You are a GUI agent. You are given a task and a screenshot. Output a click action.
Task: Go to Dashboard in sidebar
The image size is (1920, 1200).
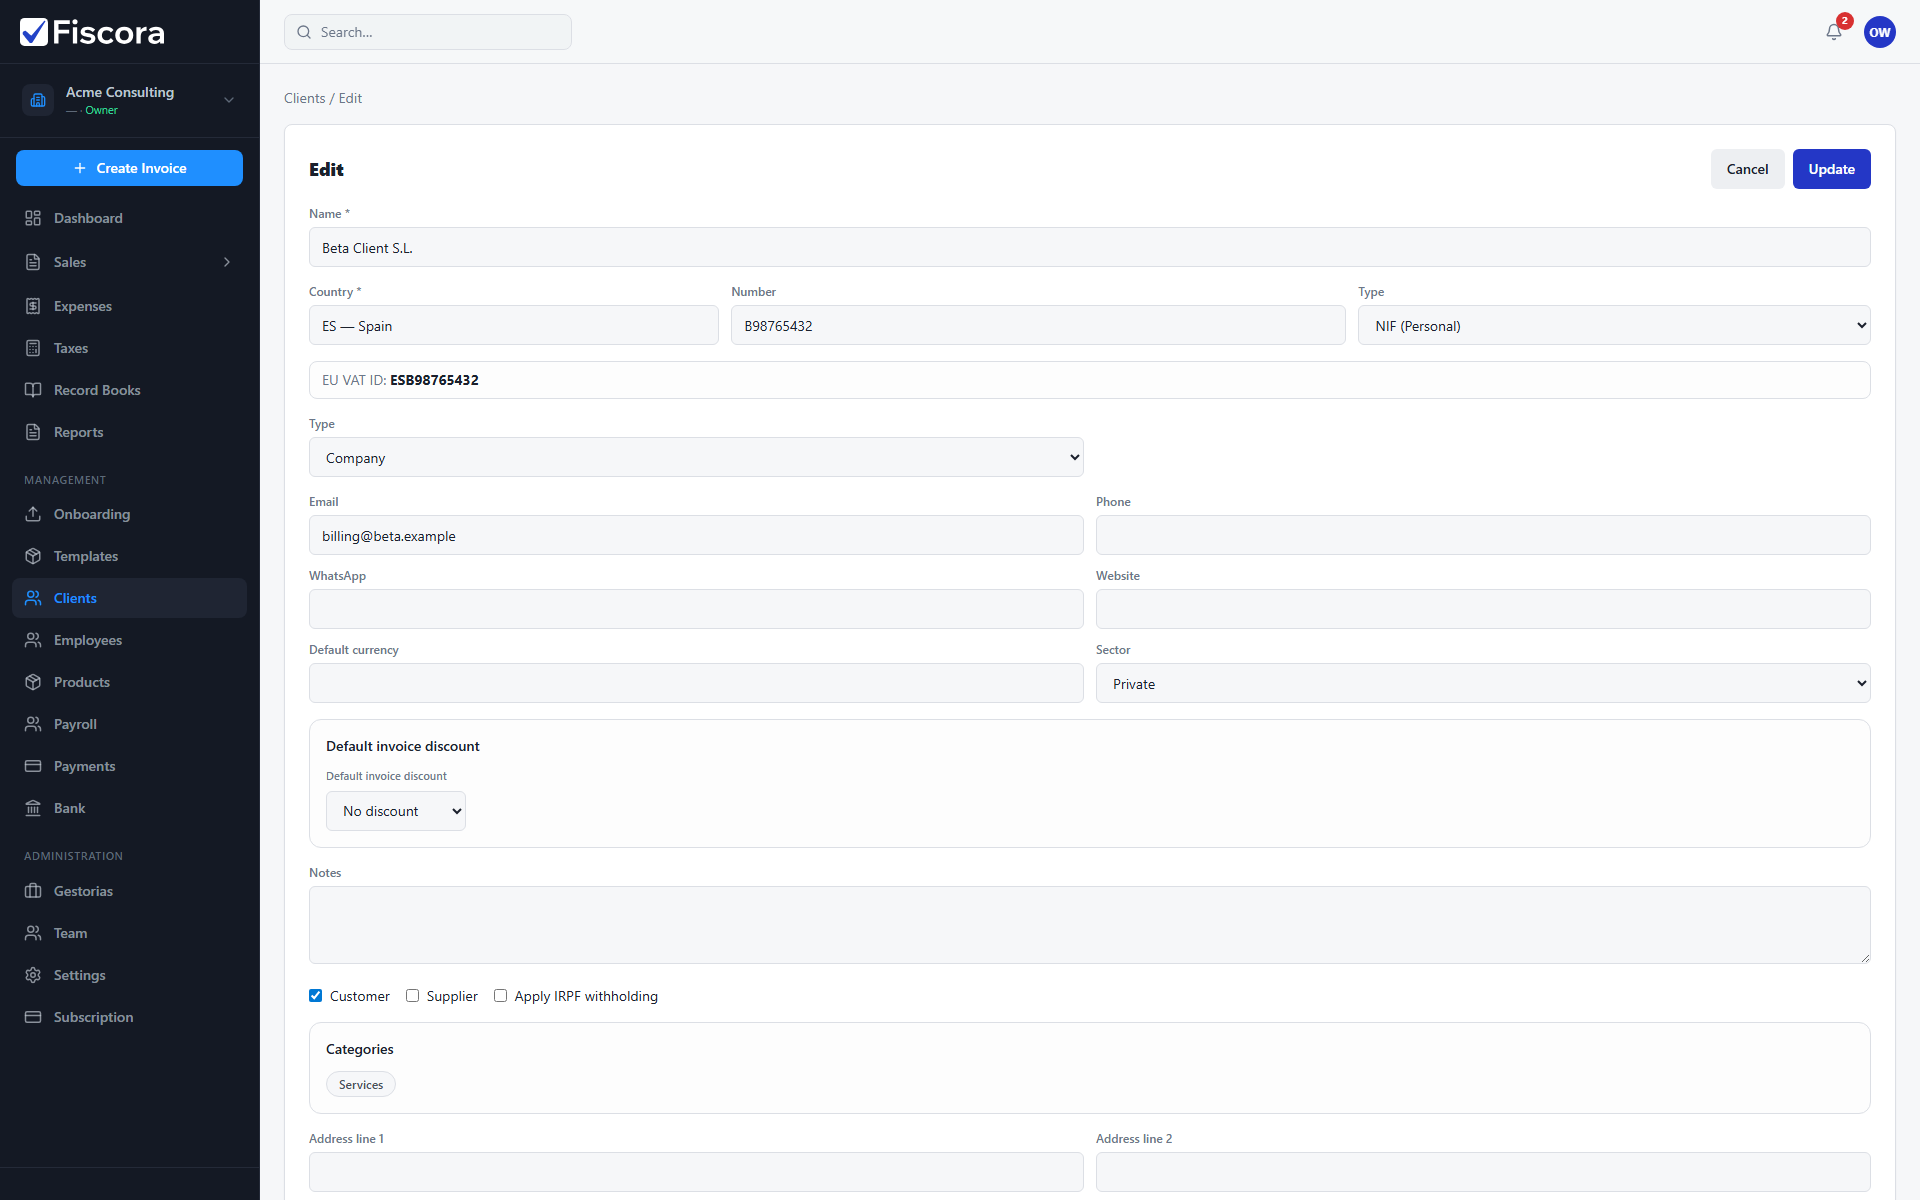pos(129,218)
